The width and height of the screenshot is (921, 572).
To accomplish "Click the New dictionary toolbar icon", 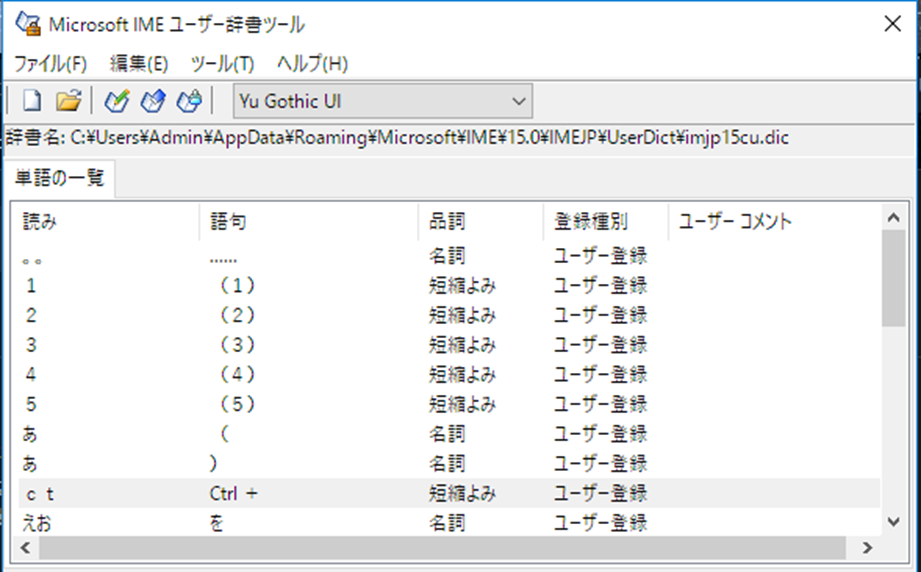I will 32,101.
